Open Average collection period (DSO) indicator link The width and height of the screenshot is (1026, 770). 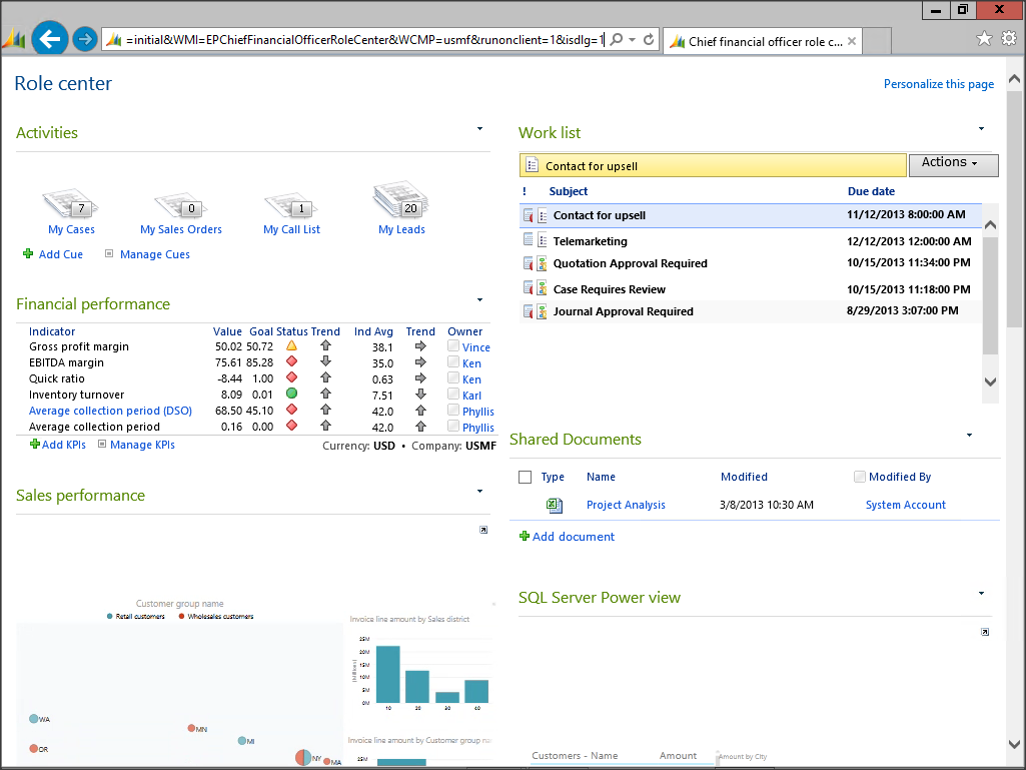(x=110, y=411)
